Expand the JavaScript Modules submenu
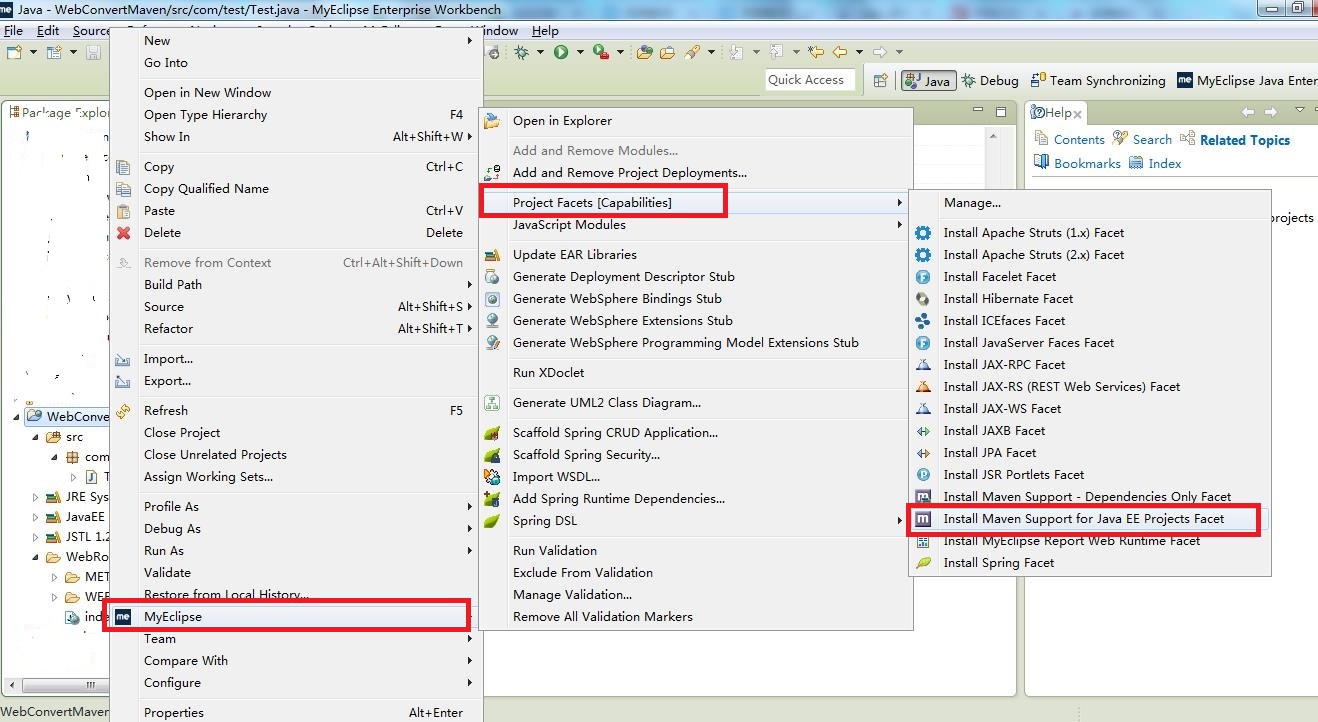This screenshot has height=722, width=1318. coord(899,225)
